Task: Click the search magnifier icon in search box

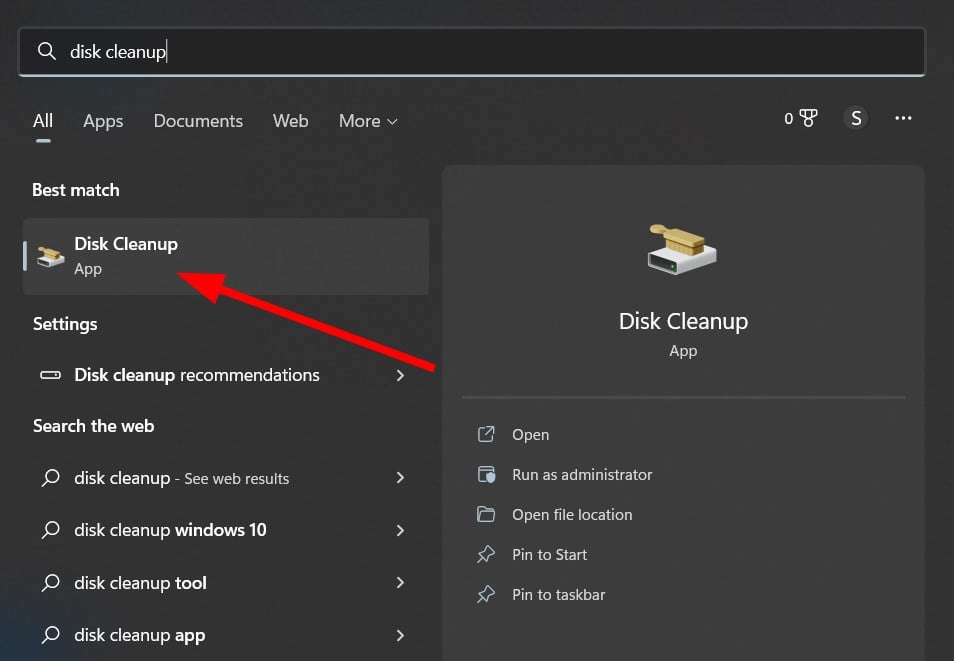Action: pos(46,51)
